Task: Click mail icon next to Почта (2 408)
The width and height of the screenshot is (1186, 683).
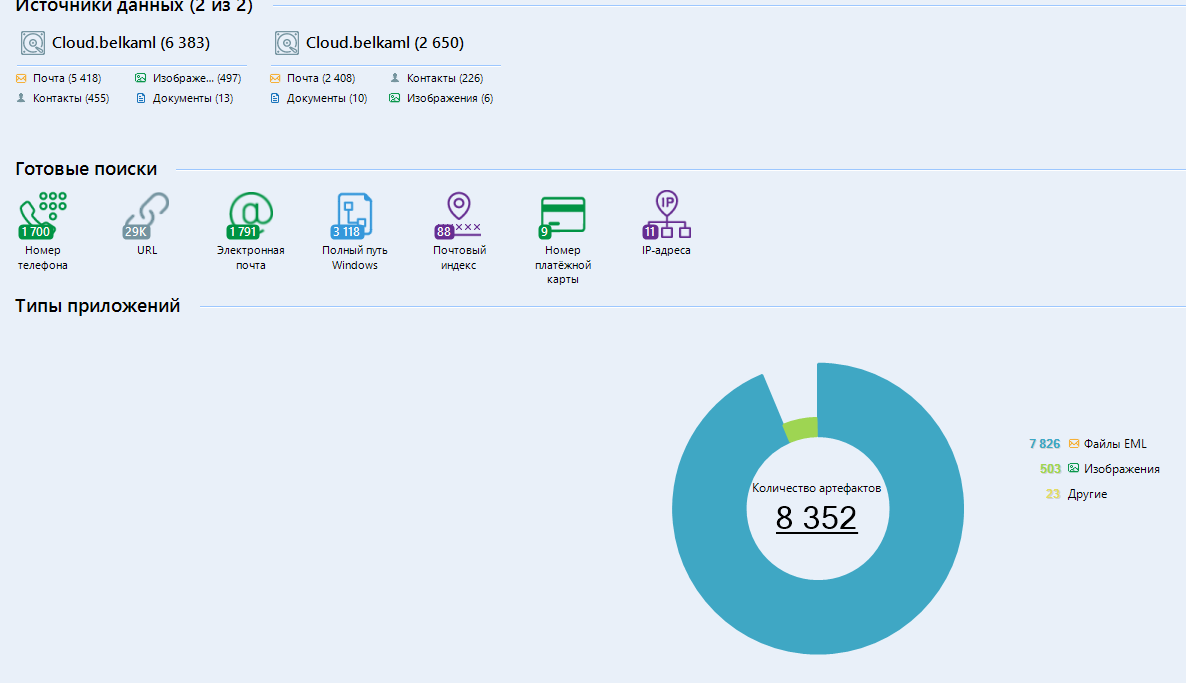Action: [x=275, y=78]
